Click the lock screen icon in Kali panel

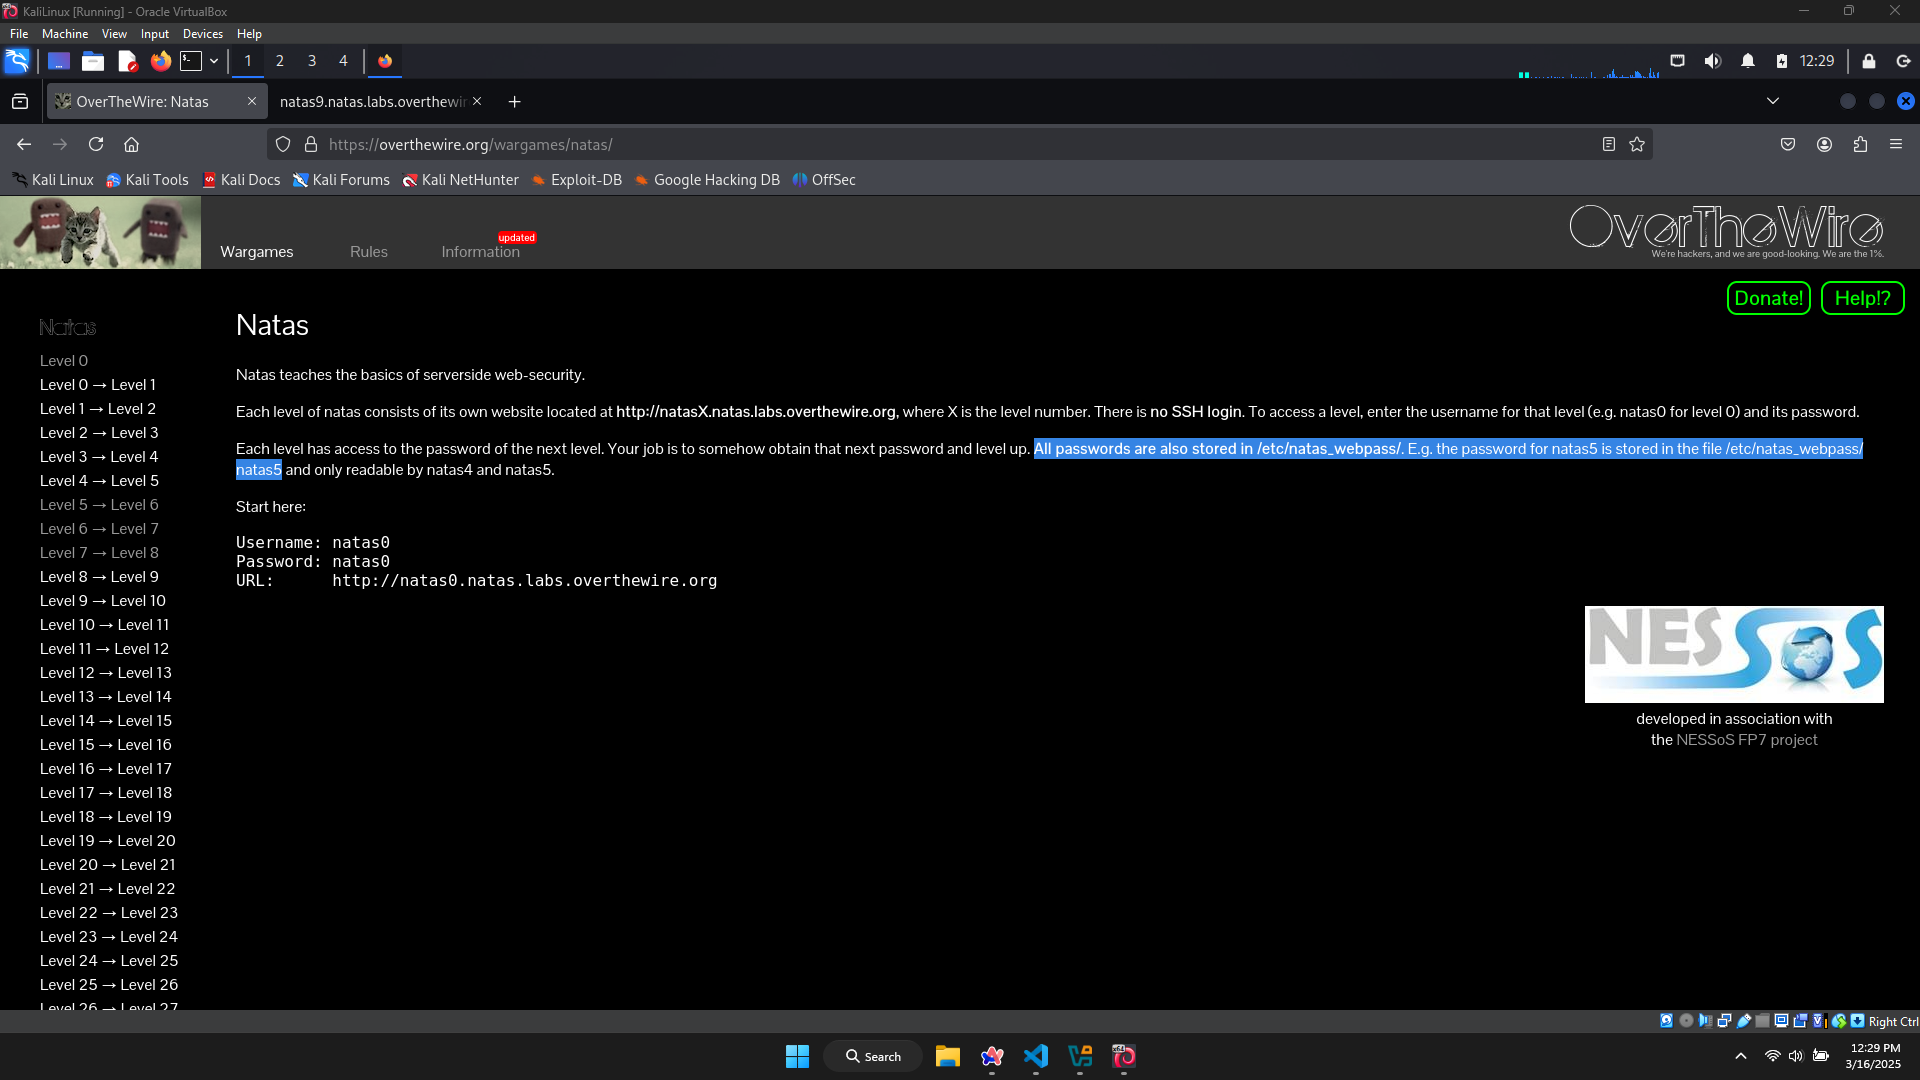[x=1869, y=61]
